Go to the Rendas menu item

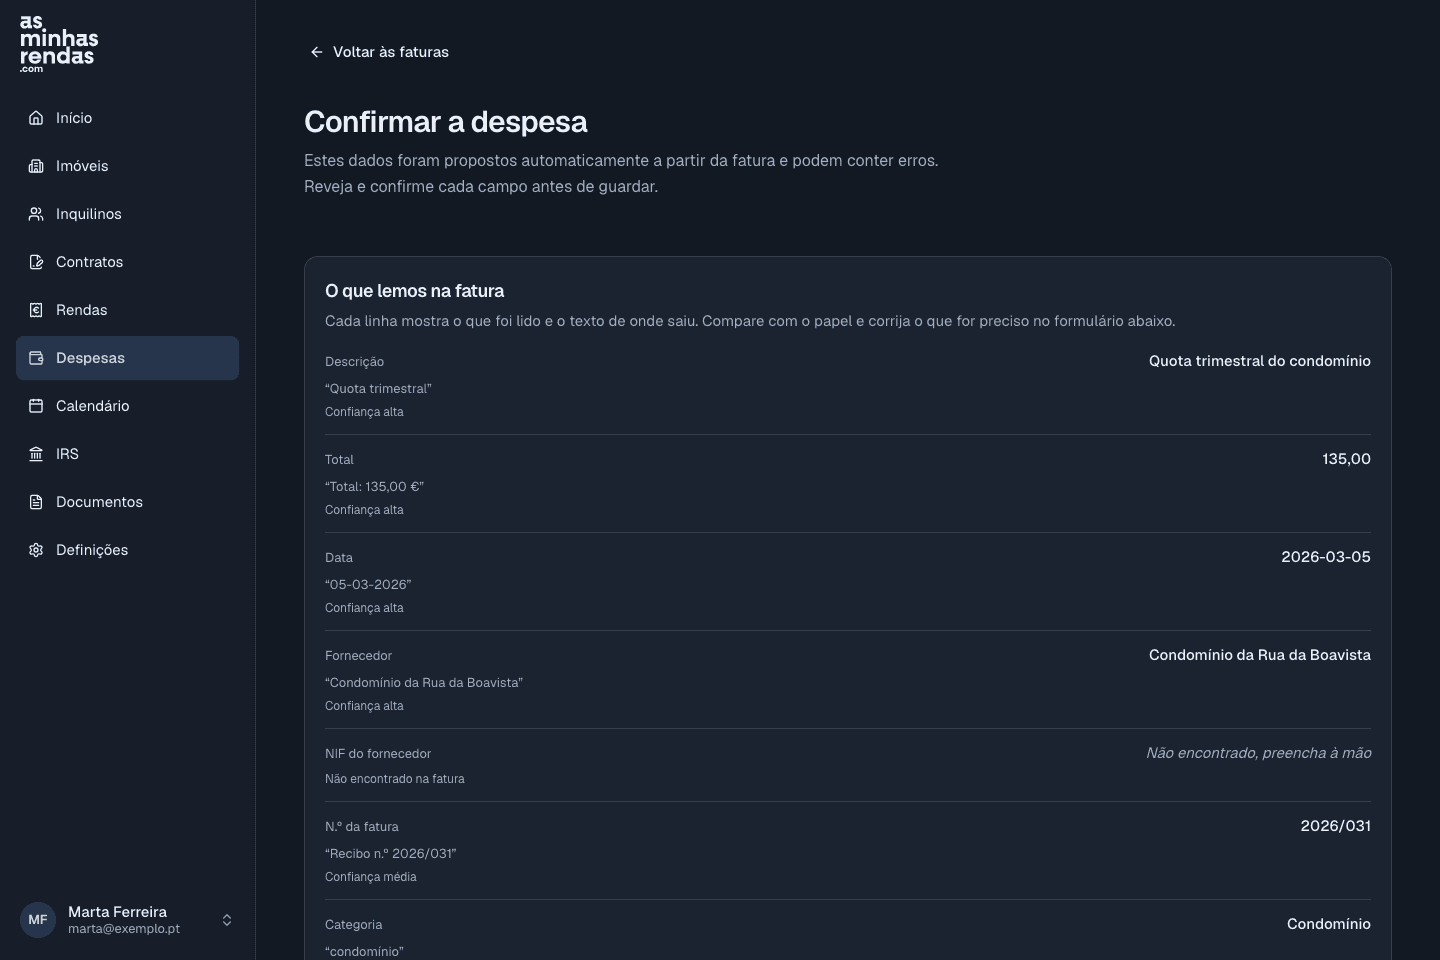(127, 310)
